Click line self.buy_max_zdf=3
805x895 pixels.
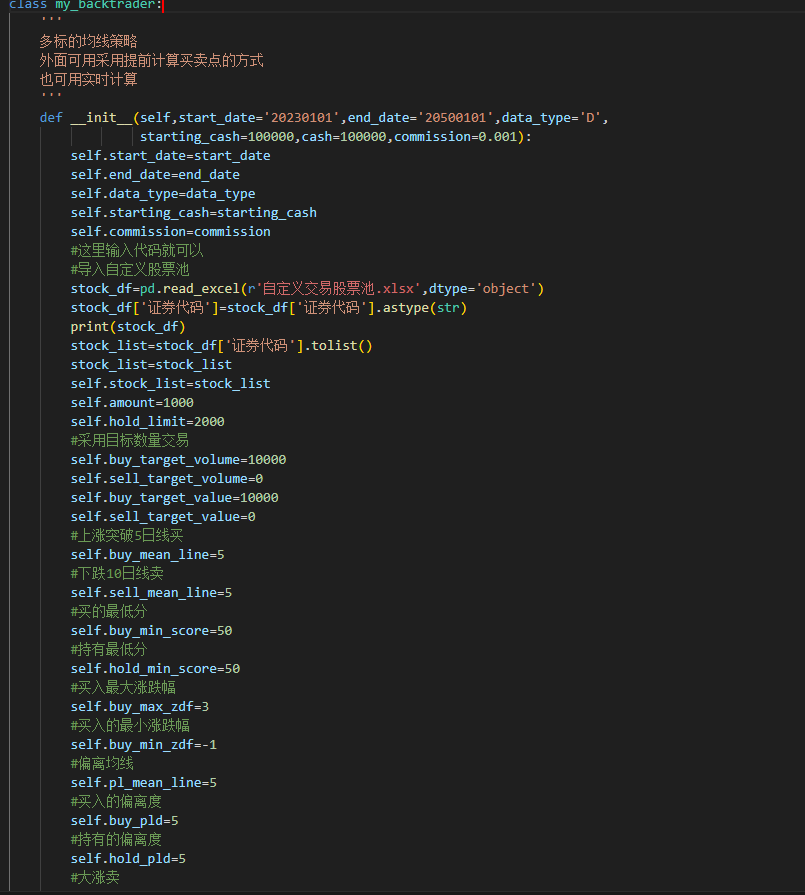pos(140,706)
